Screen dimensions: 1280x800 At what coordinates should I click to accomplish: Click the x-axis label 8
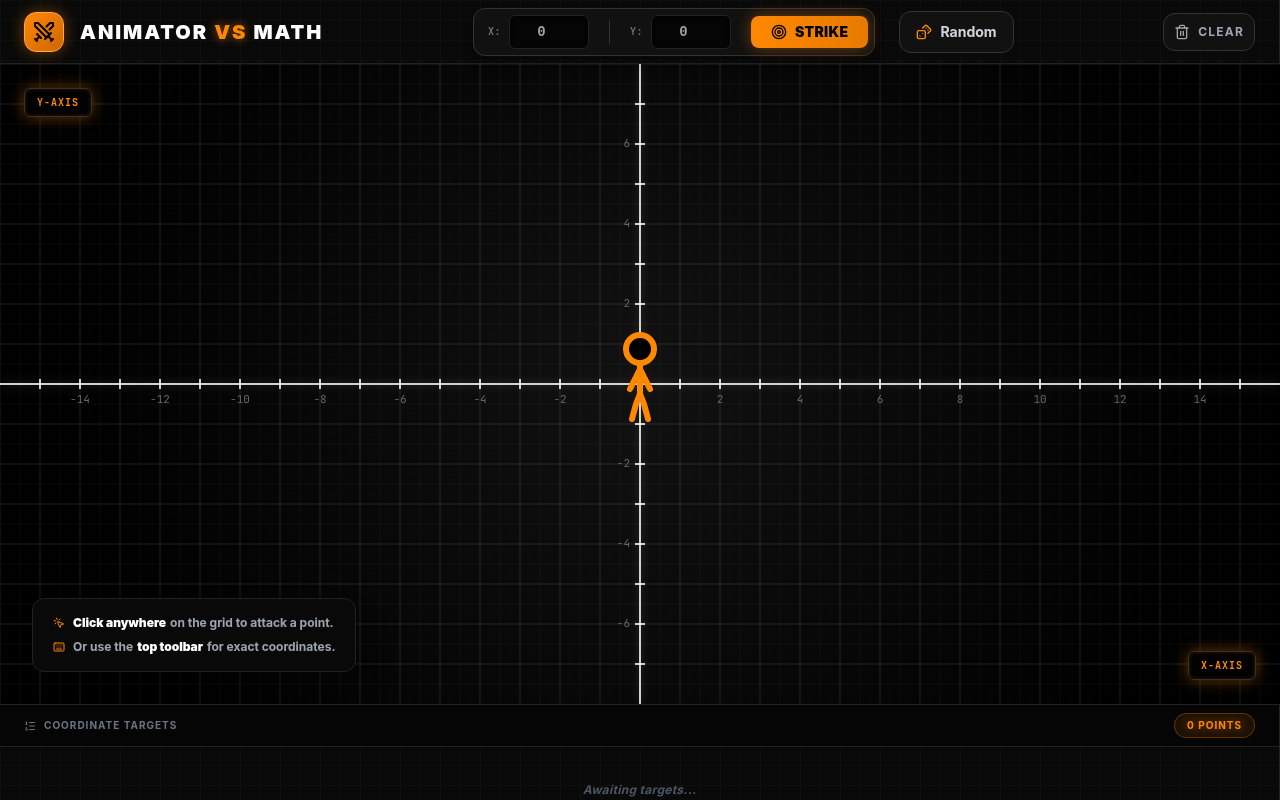coord(960,400)
